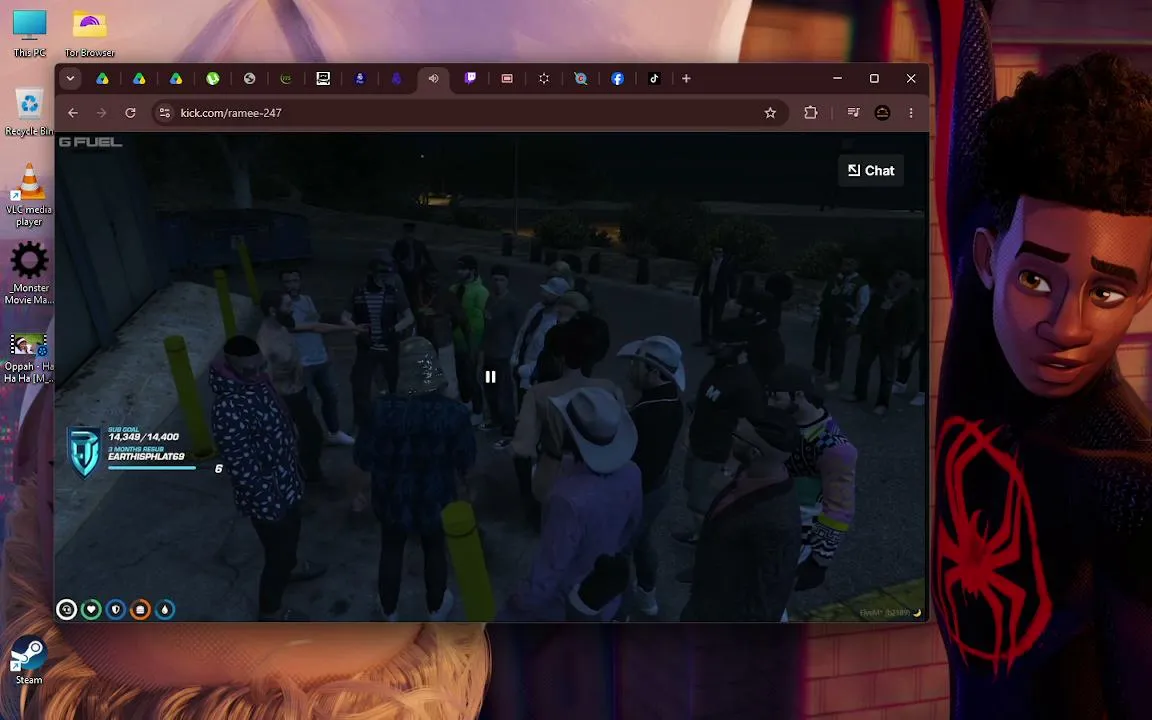1152x720 pixels.
Task: Click the "EARTHISPHLAT69" resub name
Action: tap(146, 456)
